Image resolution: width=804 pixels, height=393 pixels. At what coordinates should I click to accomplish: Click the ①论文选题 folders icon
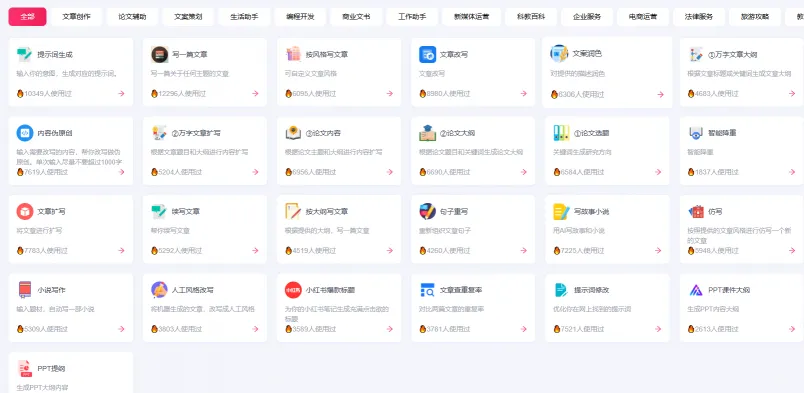click(561, 133)
